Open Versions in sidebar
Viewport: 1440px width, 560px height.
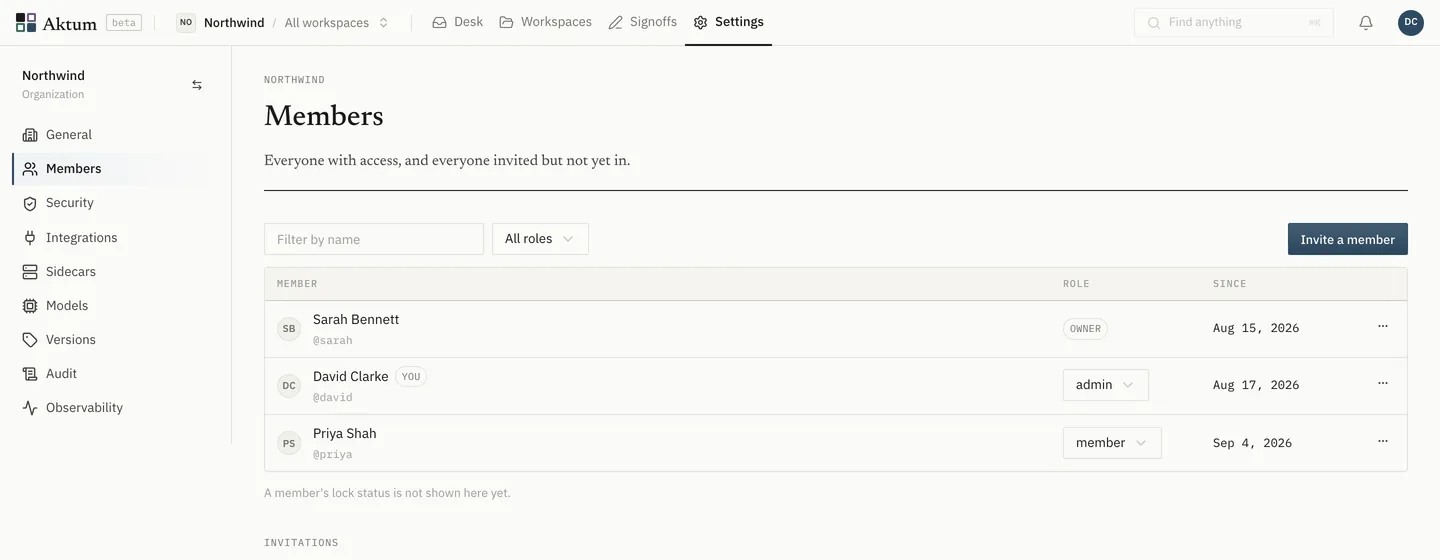pyautogui.click(x=112, y=340)
